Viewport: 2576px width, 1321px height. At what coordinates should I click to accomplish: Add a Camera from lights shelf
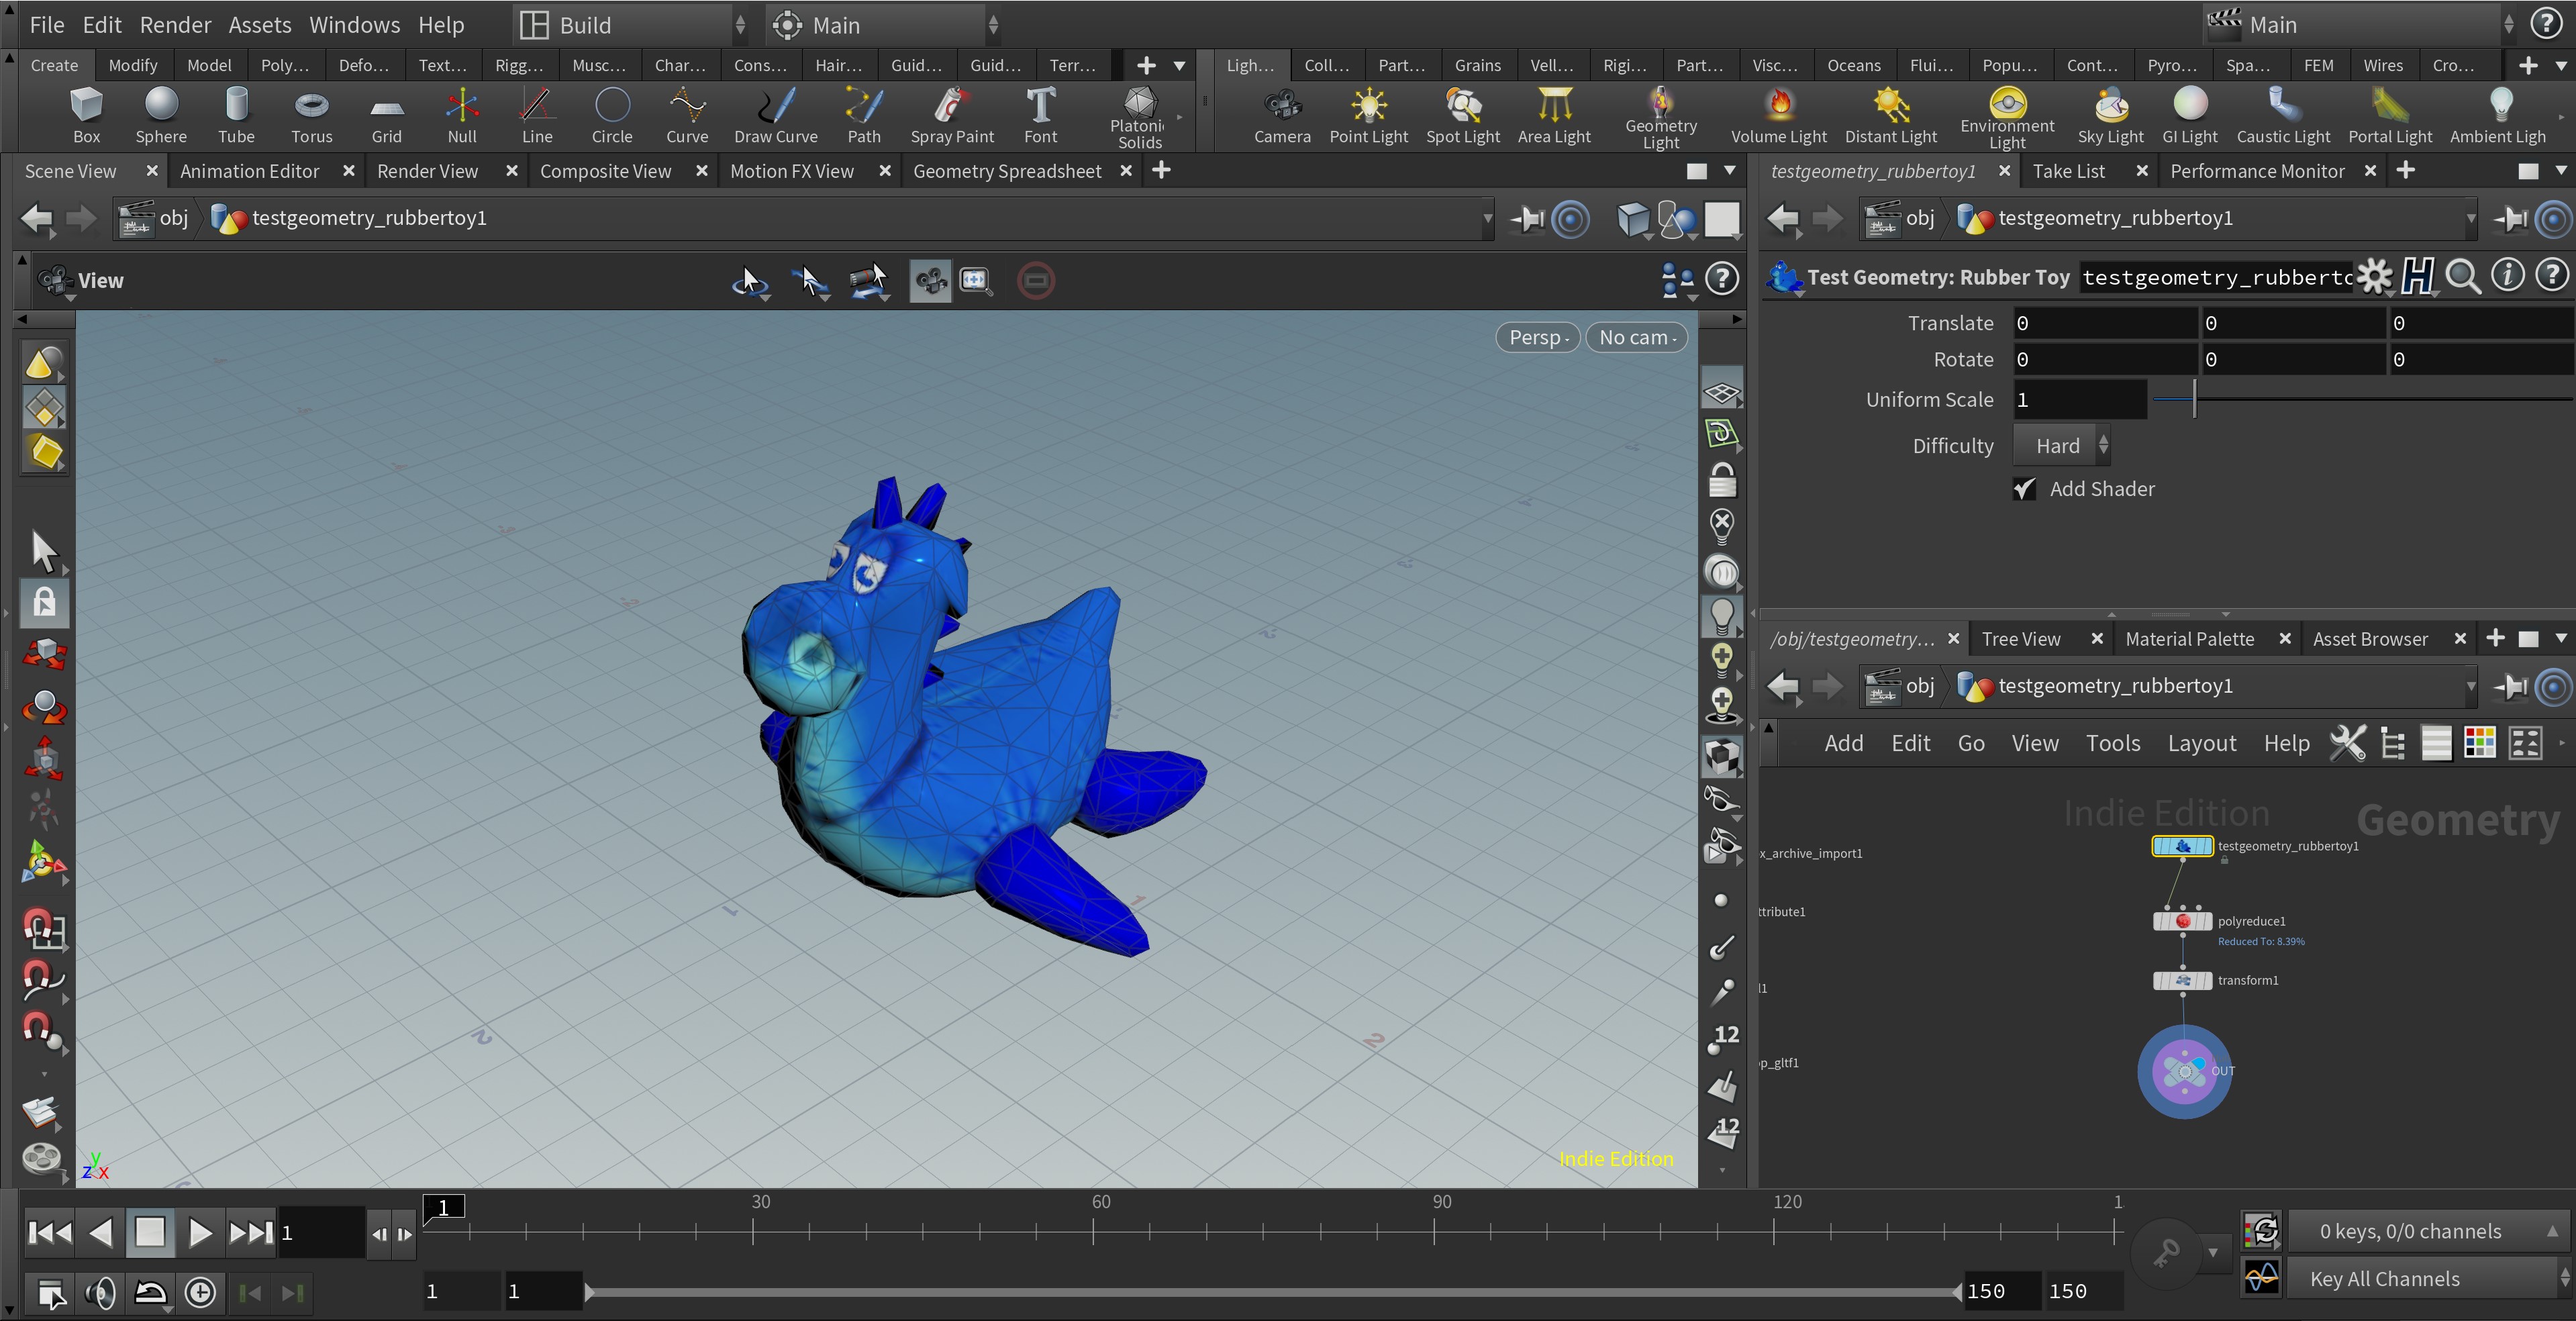click(x=1282, y=114)
